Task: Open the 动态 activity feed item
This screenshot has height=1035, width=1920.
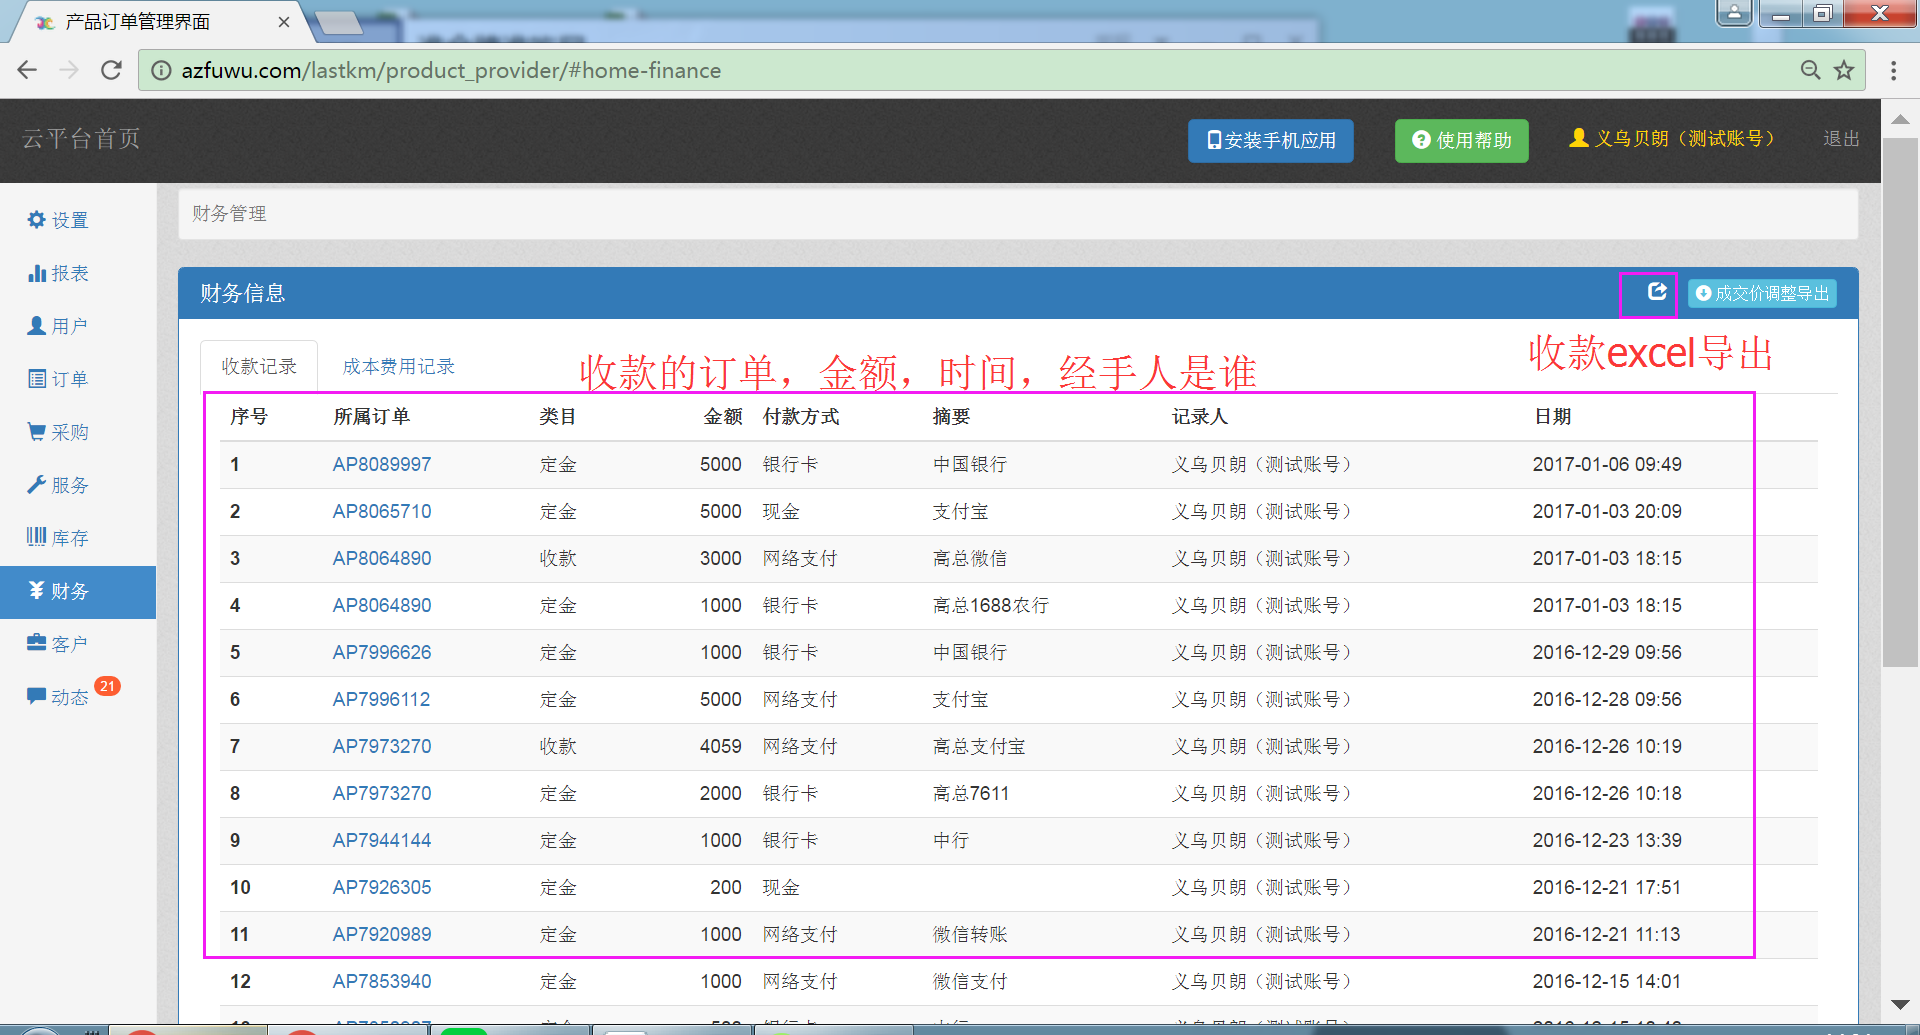Action: click(58, 697)
